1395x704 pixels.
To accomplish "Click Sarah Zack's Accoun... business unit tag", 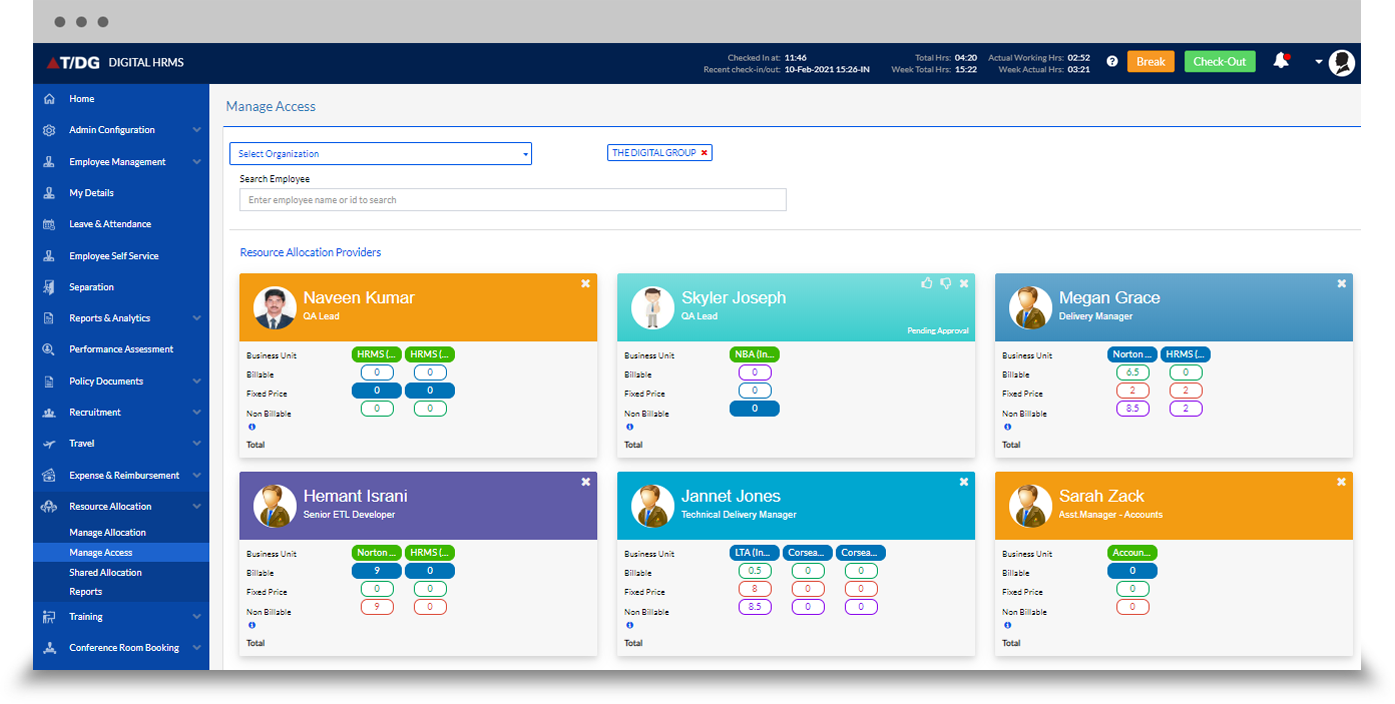I will 1133,552.
